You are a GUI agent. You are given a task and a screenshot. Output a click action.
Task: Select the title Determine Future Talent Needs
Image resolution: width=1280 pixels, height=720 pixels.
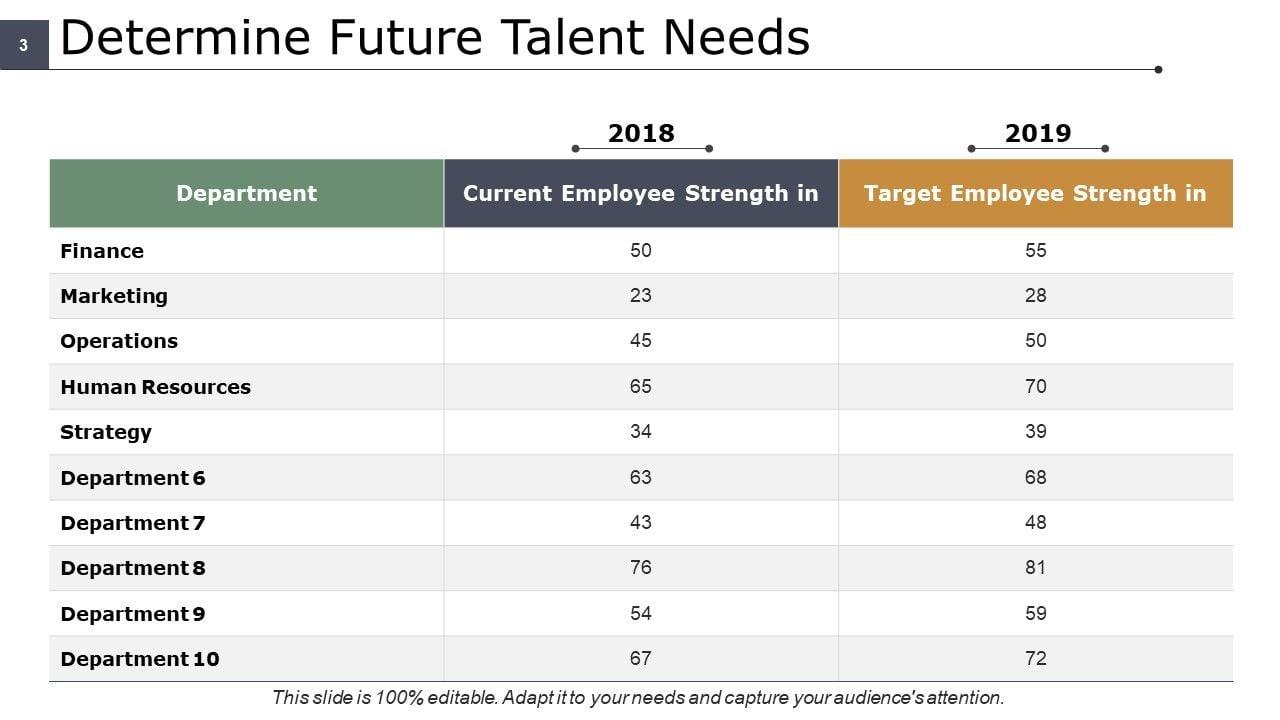435,38
